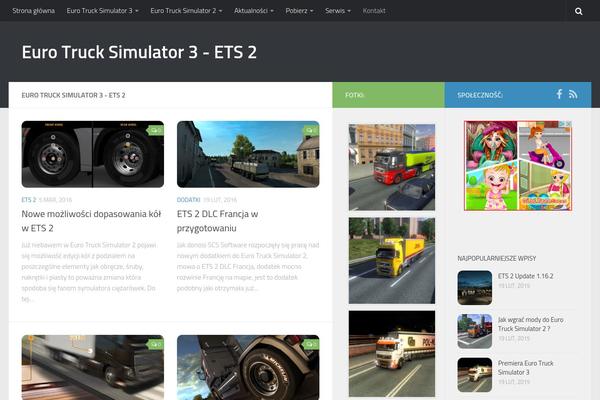Open Jak wgrać mody do Euro Truck Simulator 2
The image size is (600, 400).
tap(530, 324)
